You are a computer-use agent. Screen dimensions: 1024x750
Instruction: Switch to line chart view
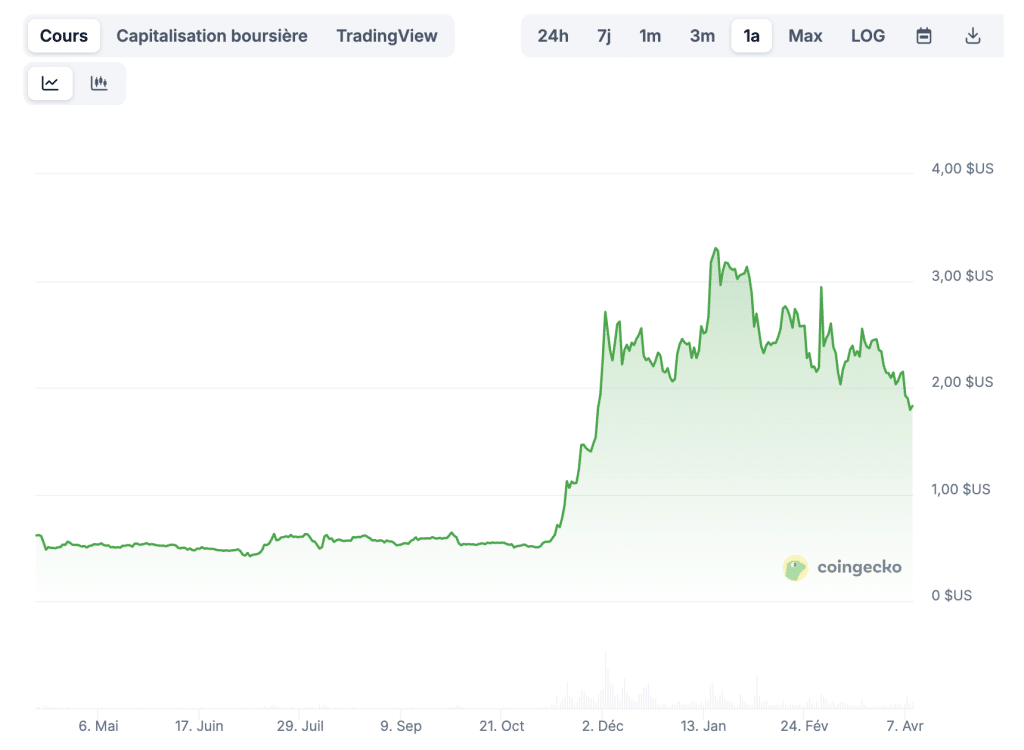[50, 83]
